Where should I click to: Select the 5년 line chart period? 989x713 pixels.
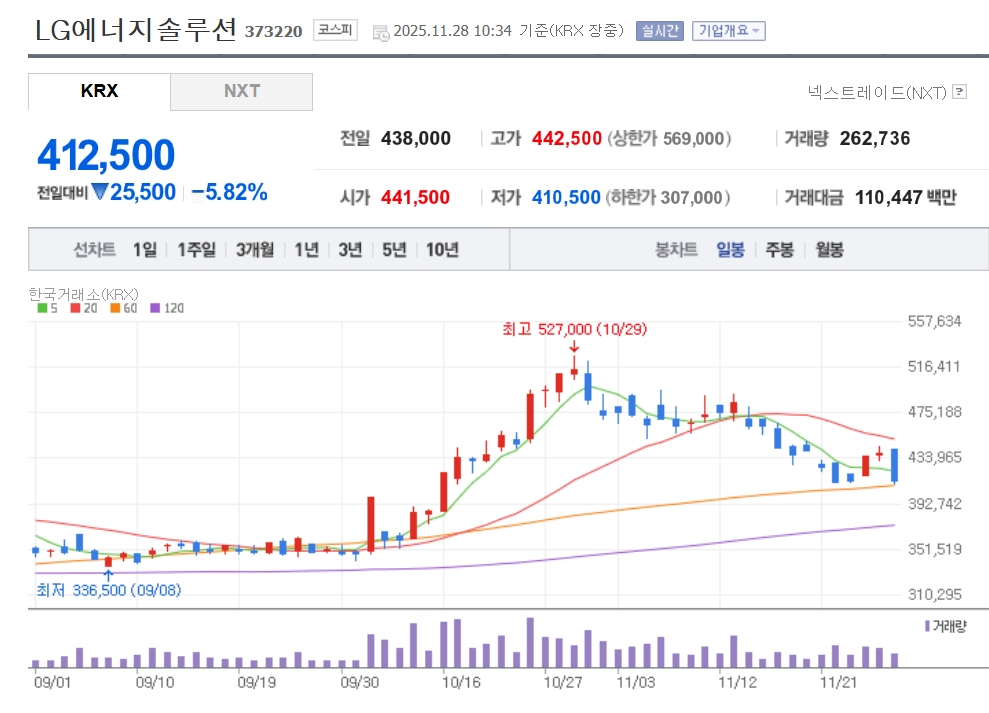(394, 250)
